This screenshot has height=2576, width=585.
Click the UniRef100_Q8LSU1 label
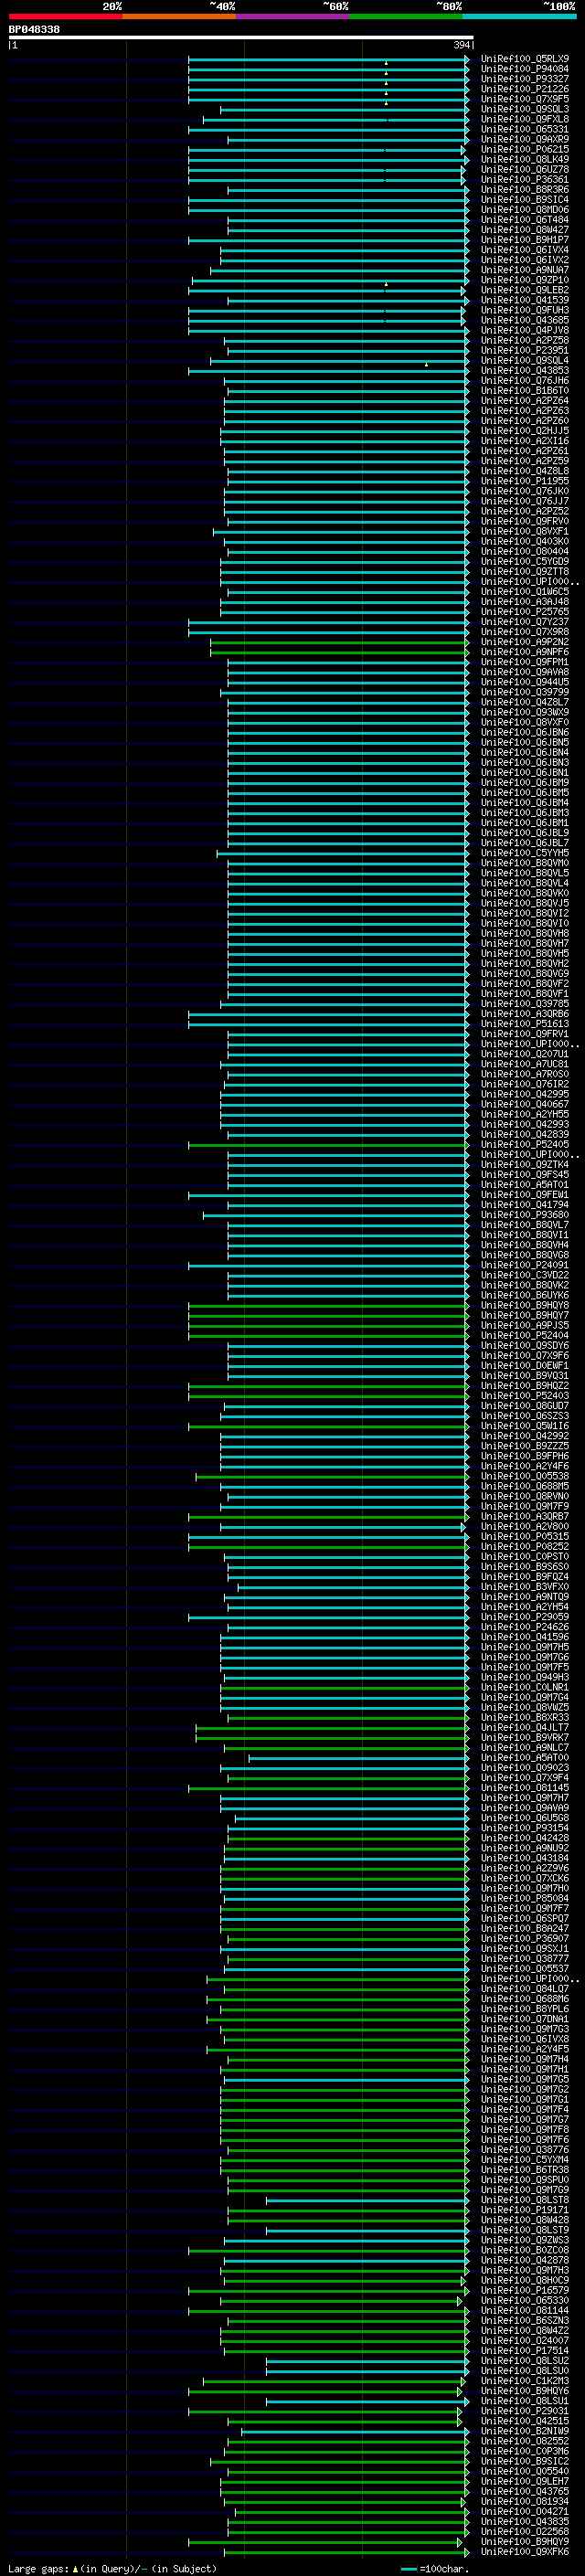coord(525,2401)
